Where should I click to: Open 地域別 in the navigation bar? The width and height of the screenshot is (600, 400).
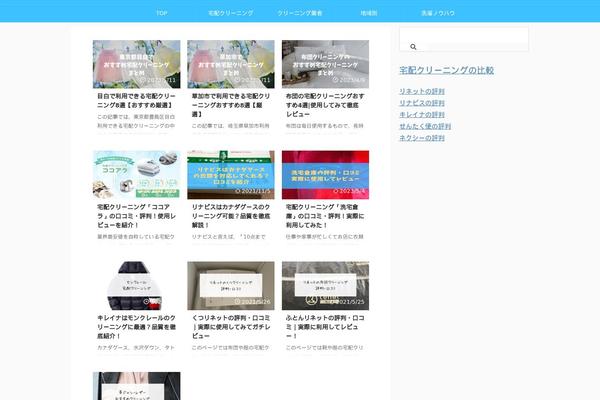[369, 13]
